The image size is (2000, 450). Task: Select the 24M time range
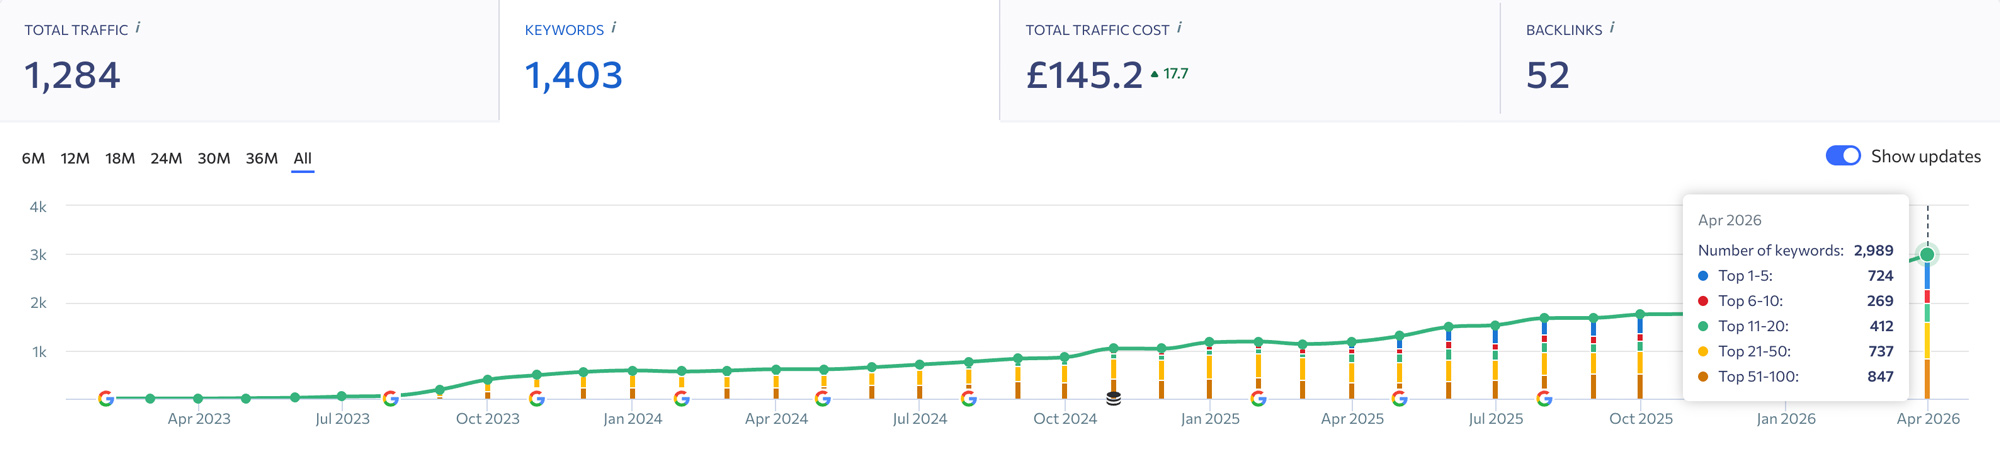pos(166,158)
